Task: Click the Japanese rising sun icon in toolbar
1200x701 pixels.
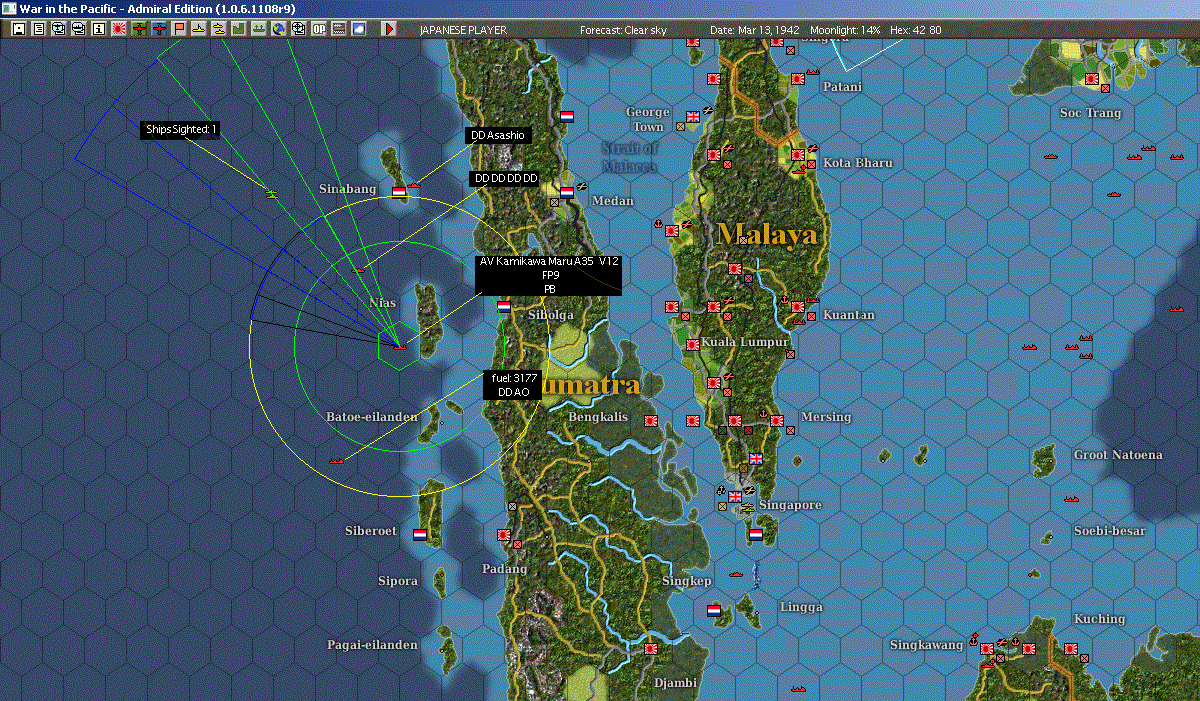Action: click(119, 29)
